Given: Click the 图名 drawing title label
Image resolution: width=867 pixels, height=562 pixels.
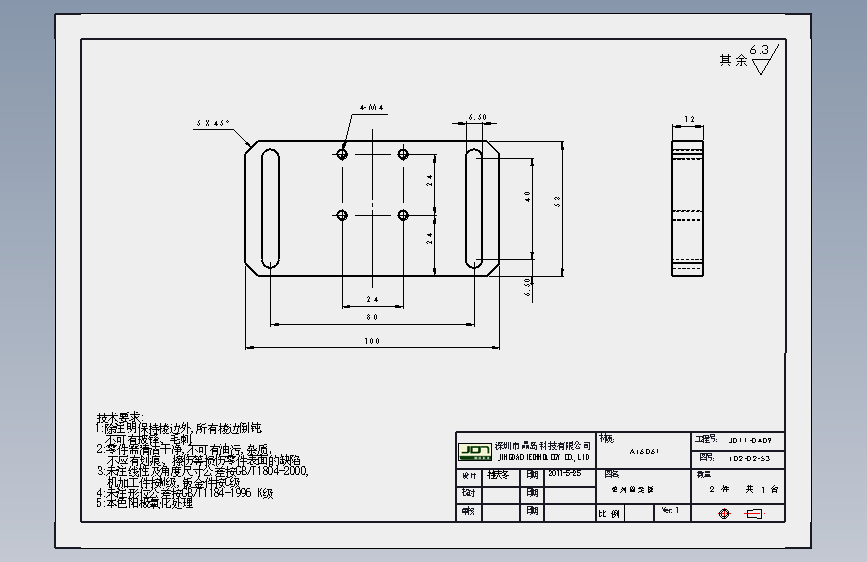Looking at the screenshot, I should click(612, 474).
